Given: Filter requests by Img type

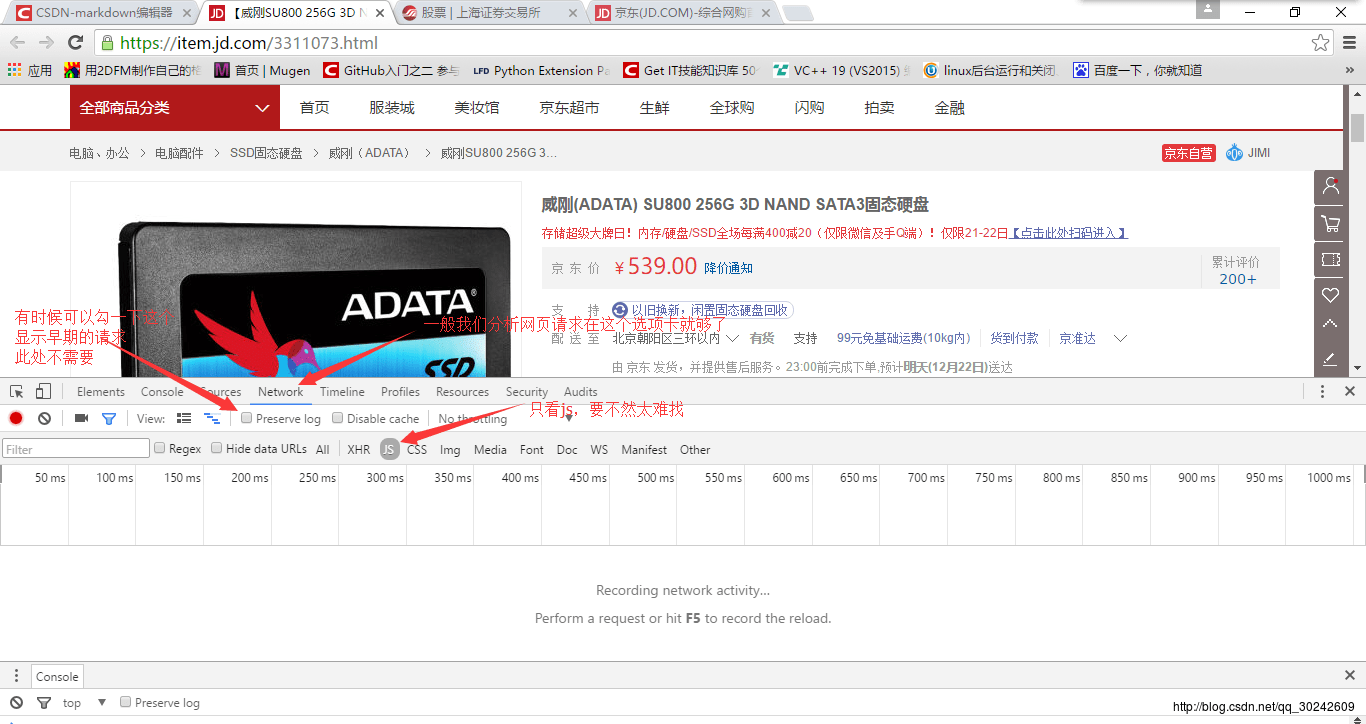Looking at the screenshot, I should click(450, 449).
